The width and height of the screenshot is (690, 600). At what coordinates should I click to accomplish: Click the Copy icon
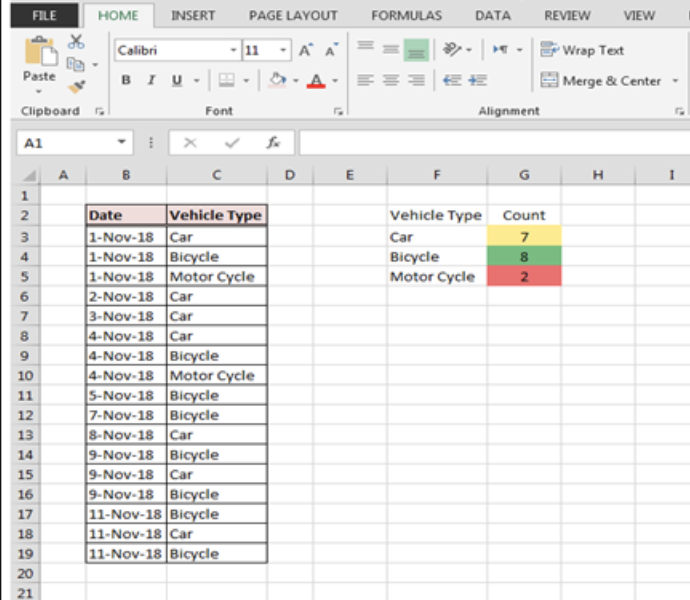(x=76, y=64)
